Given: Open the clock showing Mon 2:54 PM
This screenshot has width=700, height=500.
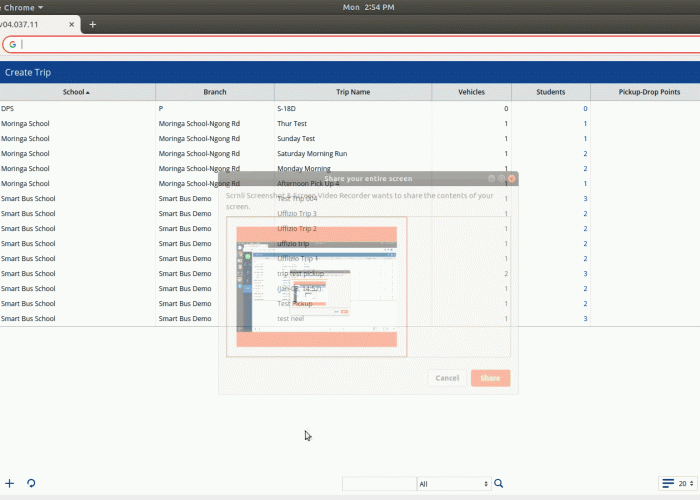Looking at the screenshot, I should coord(371,7).
